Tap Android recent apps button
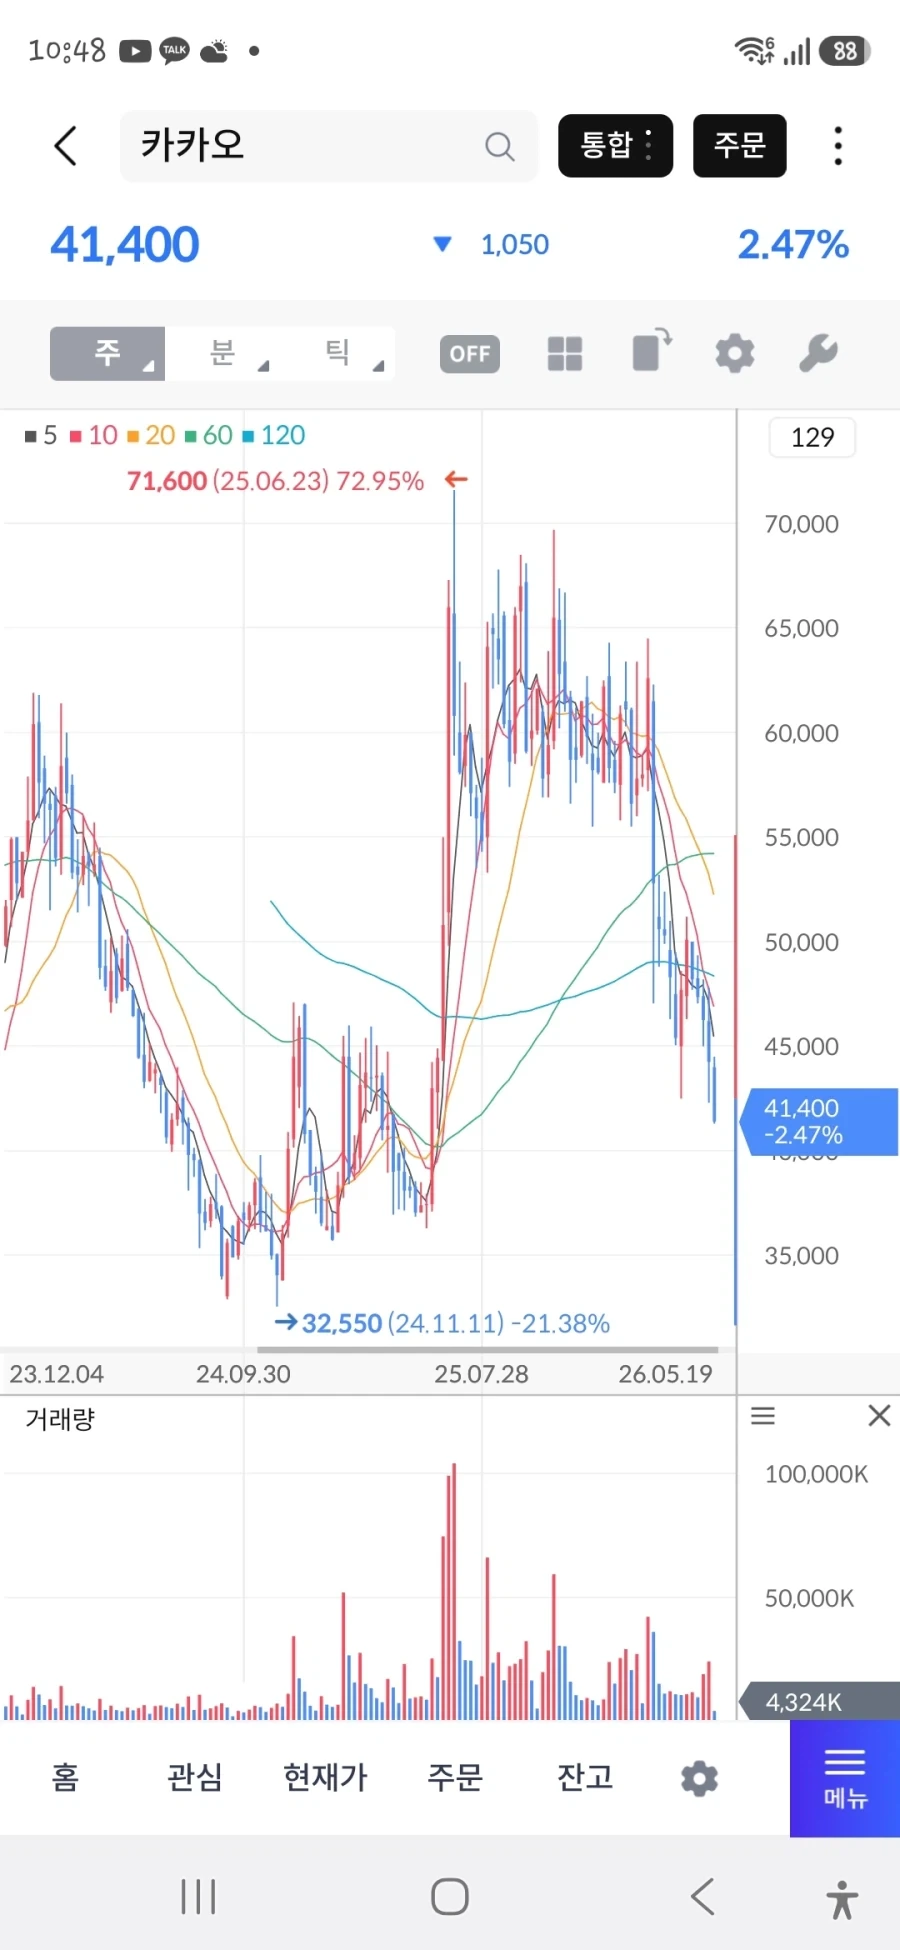Image resolution: width=900 pixels, height=1950 pixels. point(198,1897)
